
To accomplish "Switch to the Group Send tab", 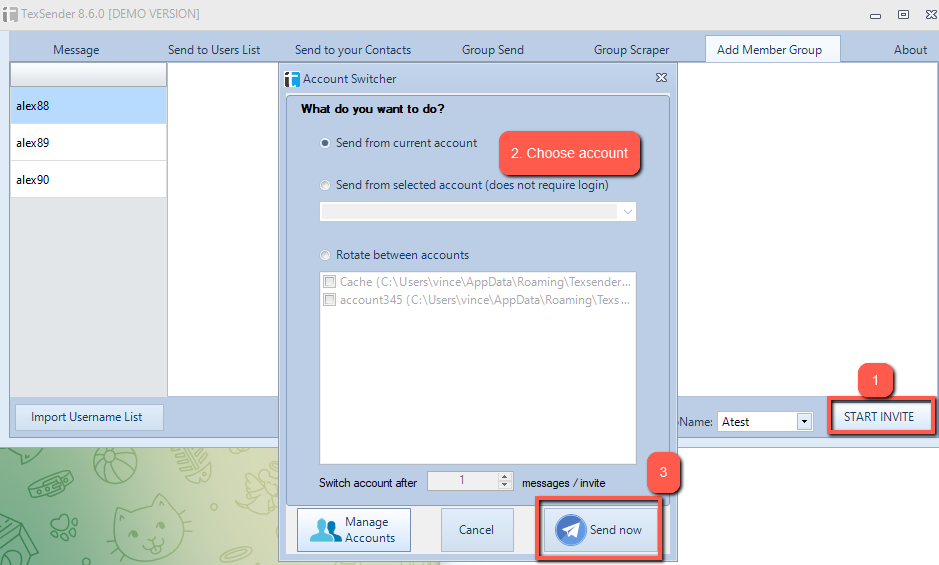I will click(492, 50).
